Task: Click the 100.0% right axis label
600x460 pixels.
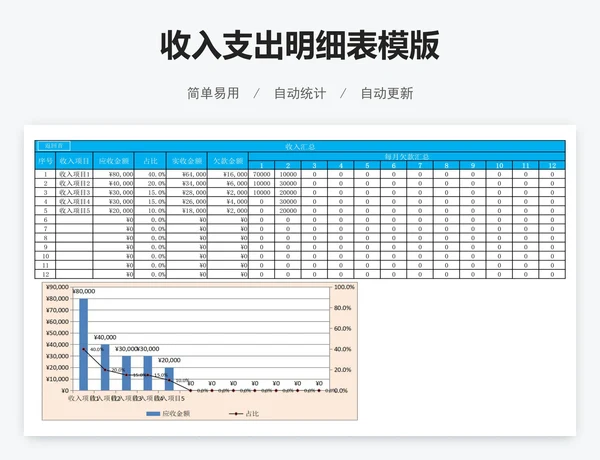Action: (344, 287)
